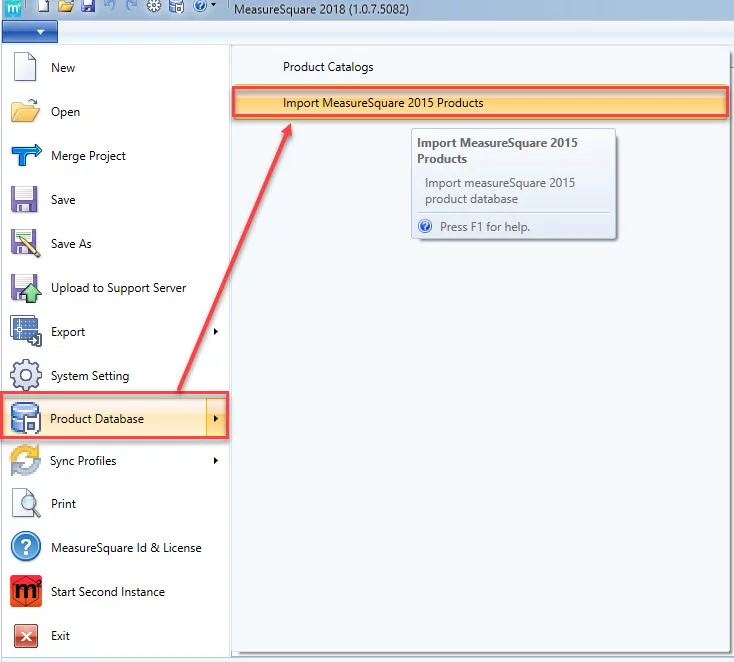Viewport: 734px width, 662px height.
Task: Choose Import MeasureSquare 2015 Products
Action: (x=383, y=102)
